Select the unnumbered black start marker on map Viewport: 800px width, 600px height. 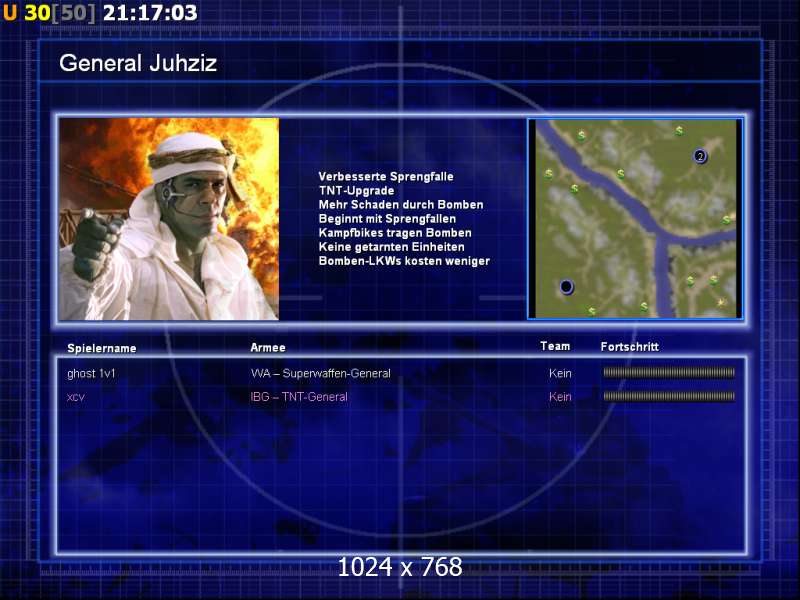pyautogui.click(x=566, y=287)
